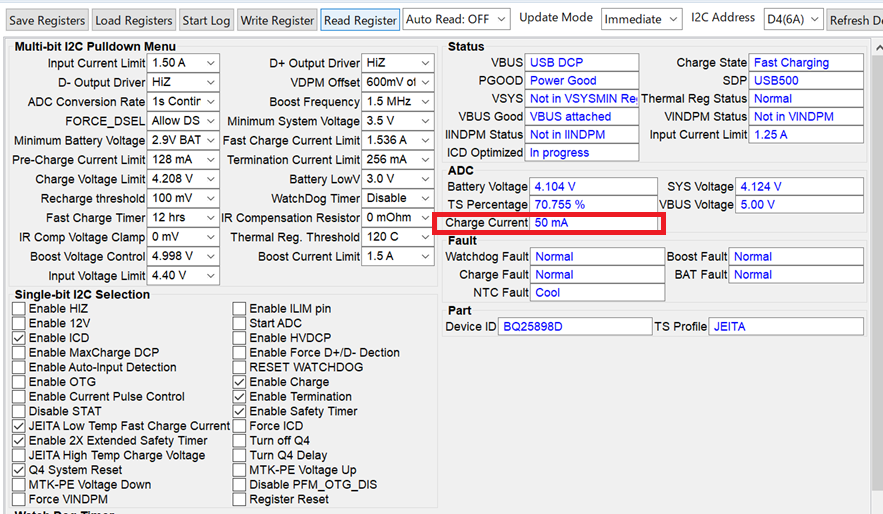
Task: Open the VDPM Offset dropdown
Action: (398, 82)
